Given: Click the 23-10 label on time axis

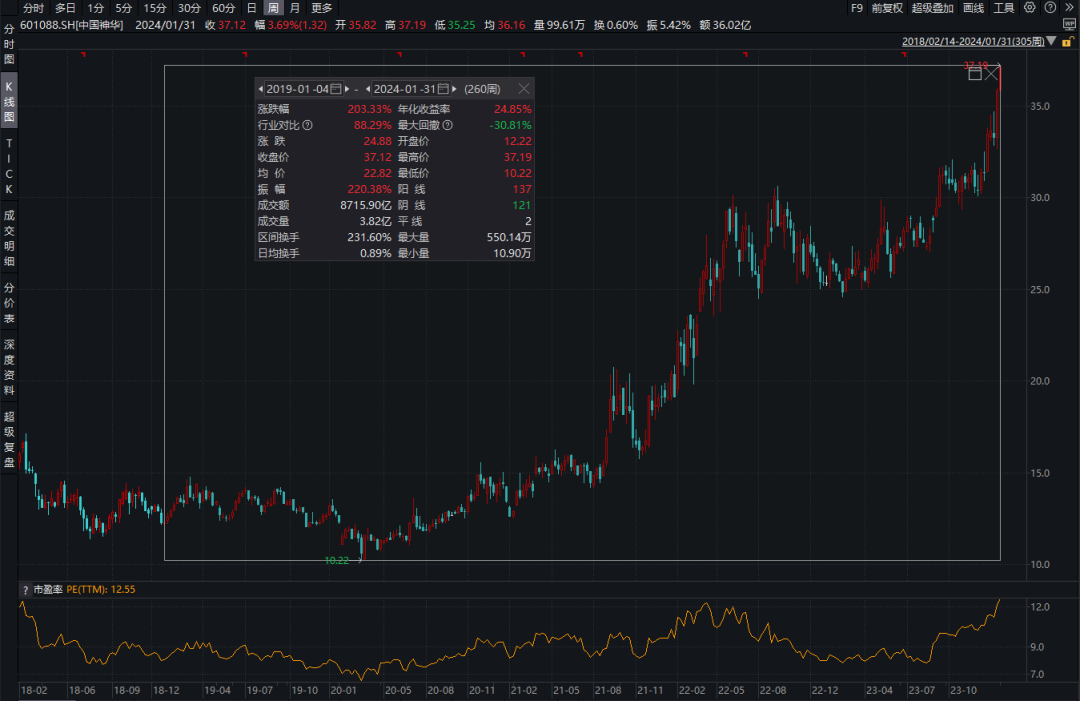Looking at the screenshot, I should point(964,690).
